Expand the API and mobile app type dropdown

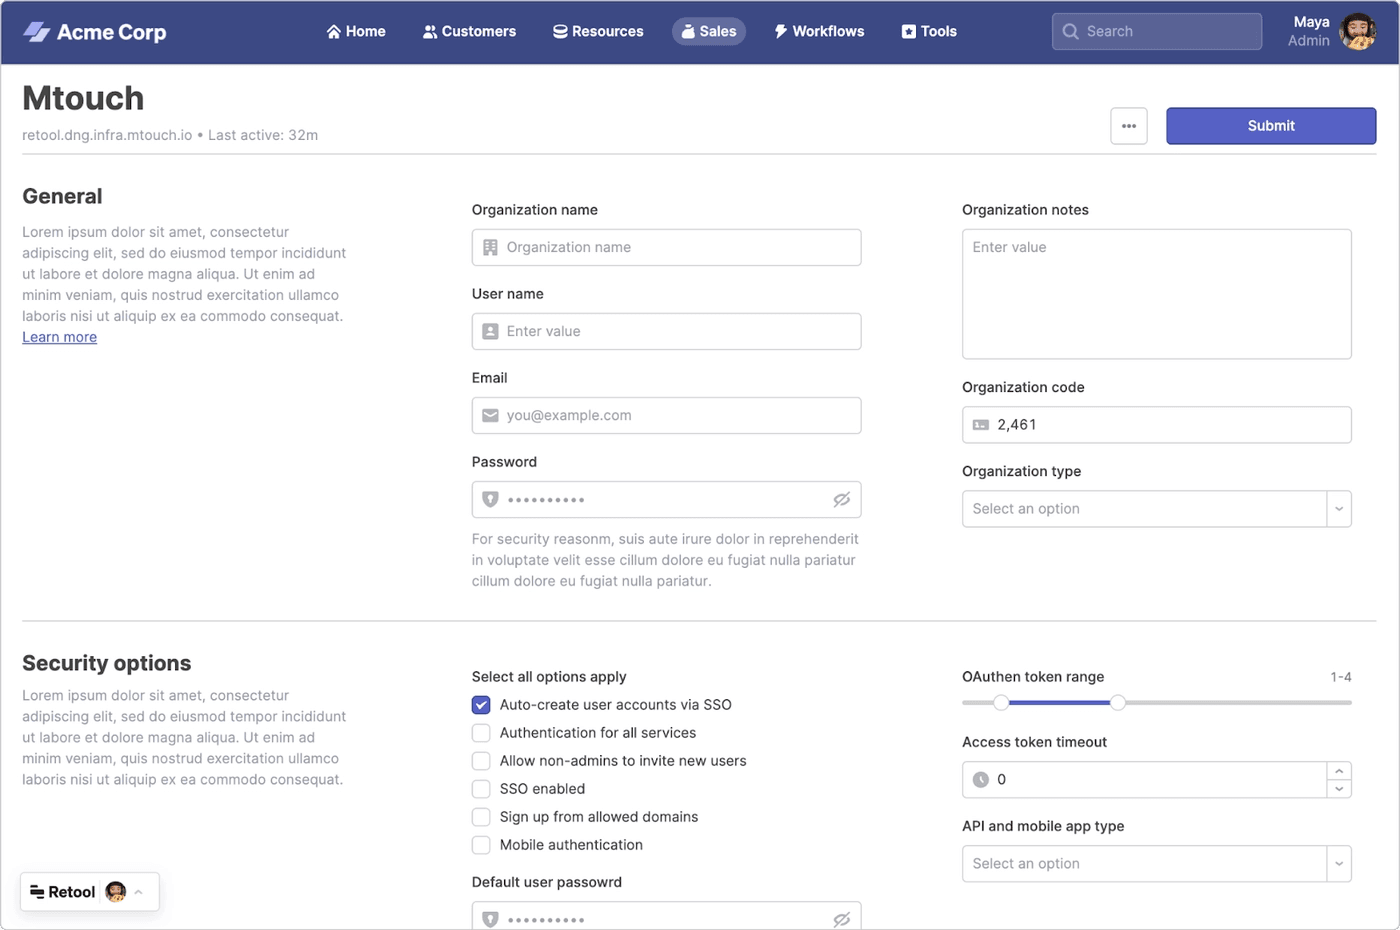(x=1338, y=864)
